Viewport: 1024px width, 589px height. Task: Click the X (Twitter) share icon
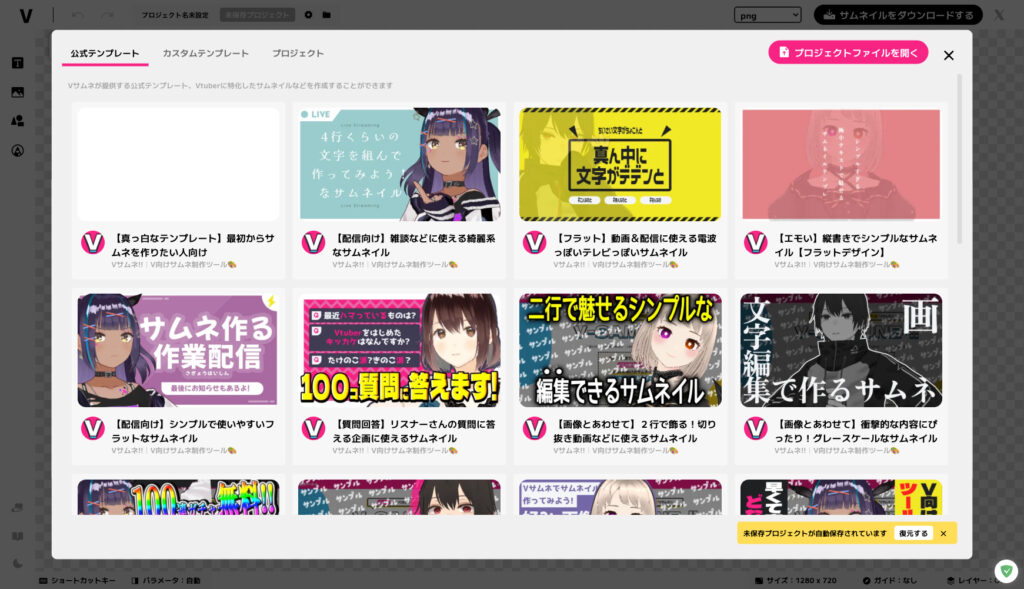[x=998, y=15]
